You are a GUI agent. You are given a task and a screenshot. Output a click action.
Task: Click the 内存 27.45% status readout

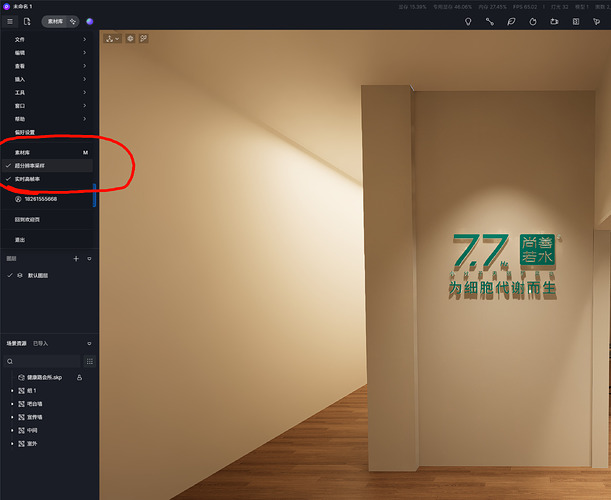(x=493, y=7)
